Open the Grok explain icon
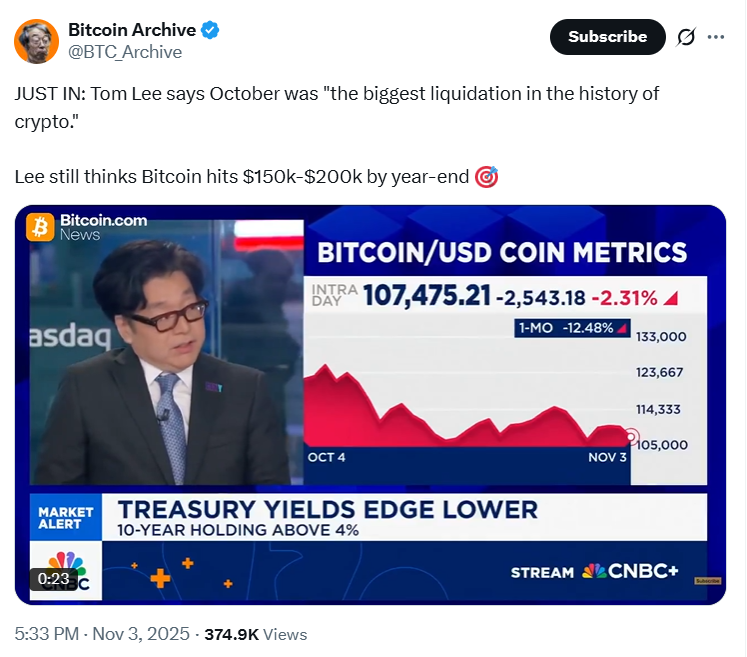Image resolution: width=747 pixels, height=657 pixels. [686, 37]
